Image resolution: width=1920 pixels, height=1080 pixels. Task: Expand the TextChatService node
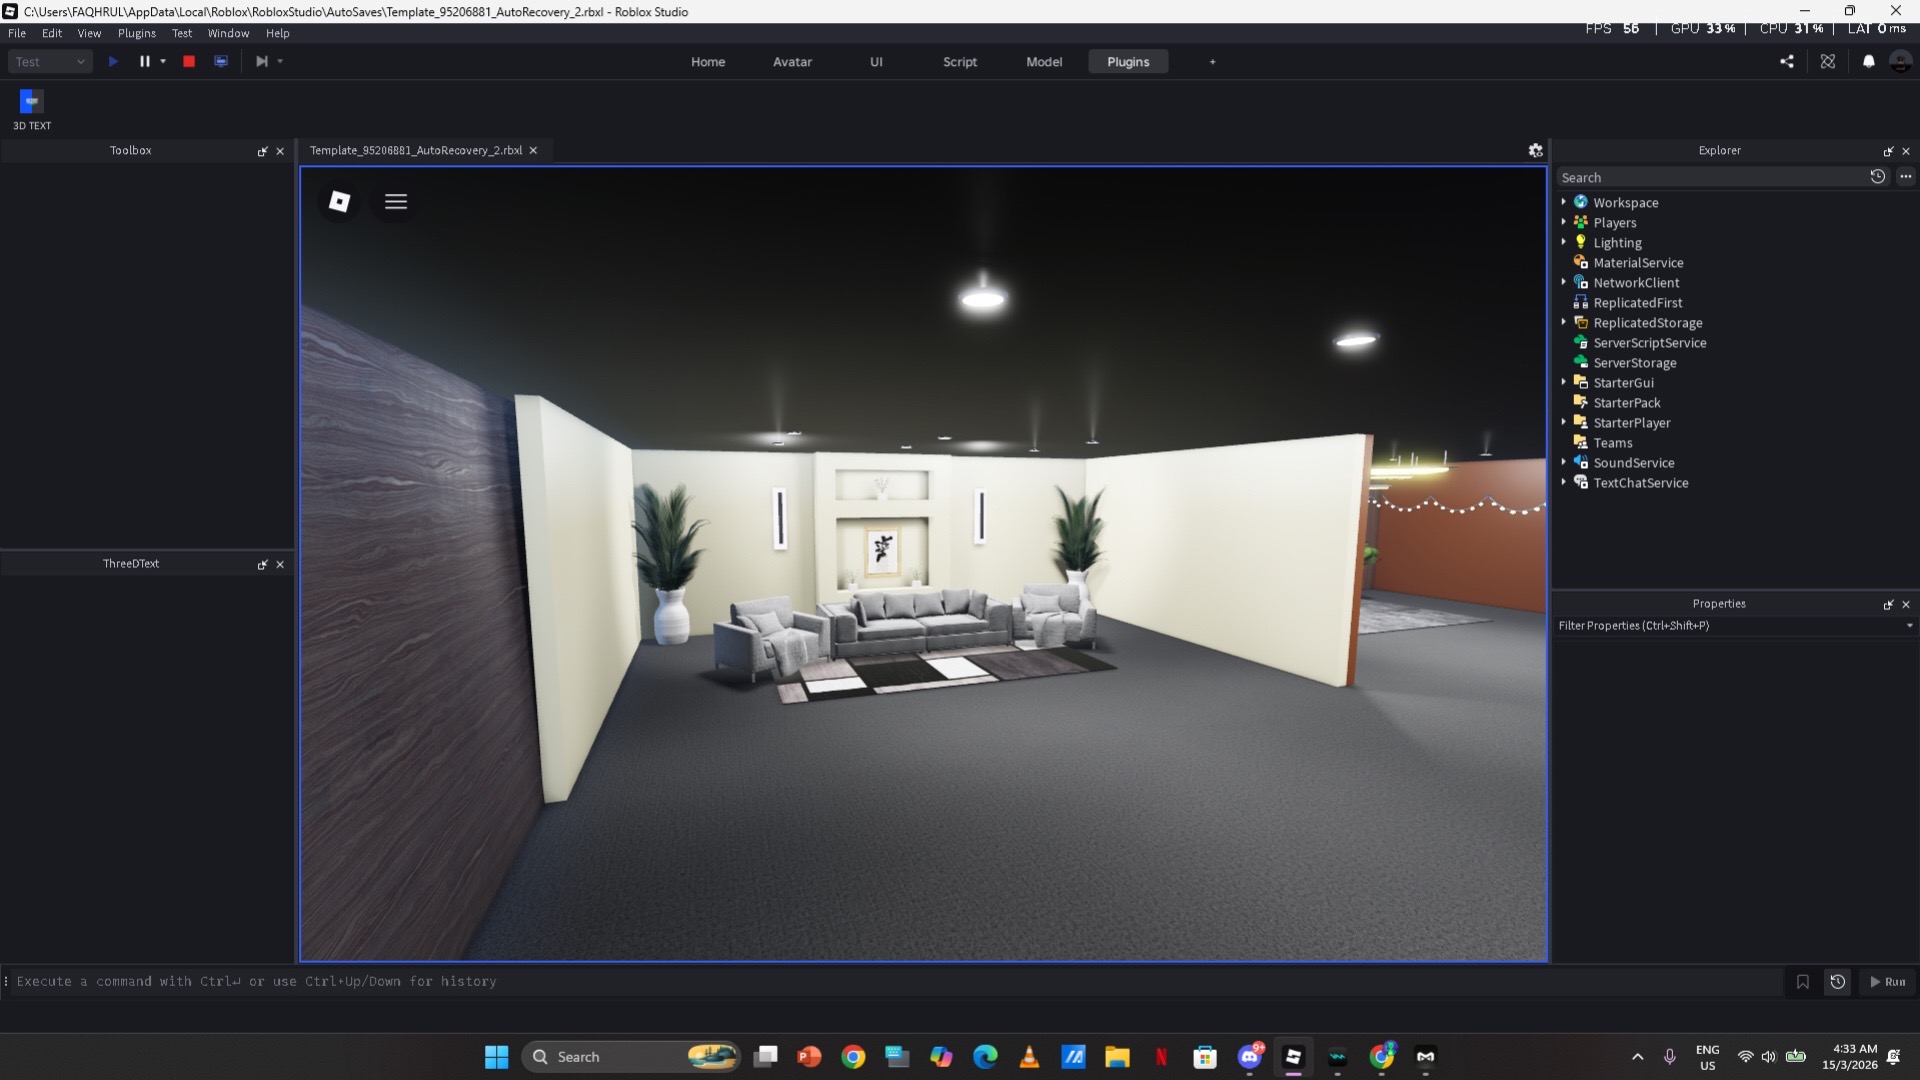pos(1564,482)
